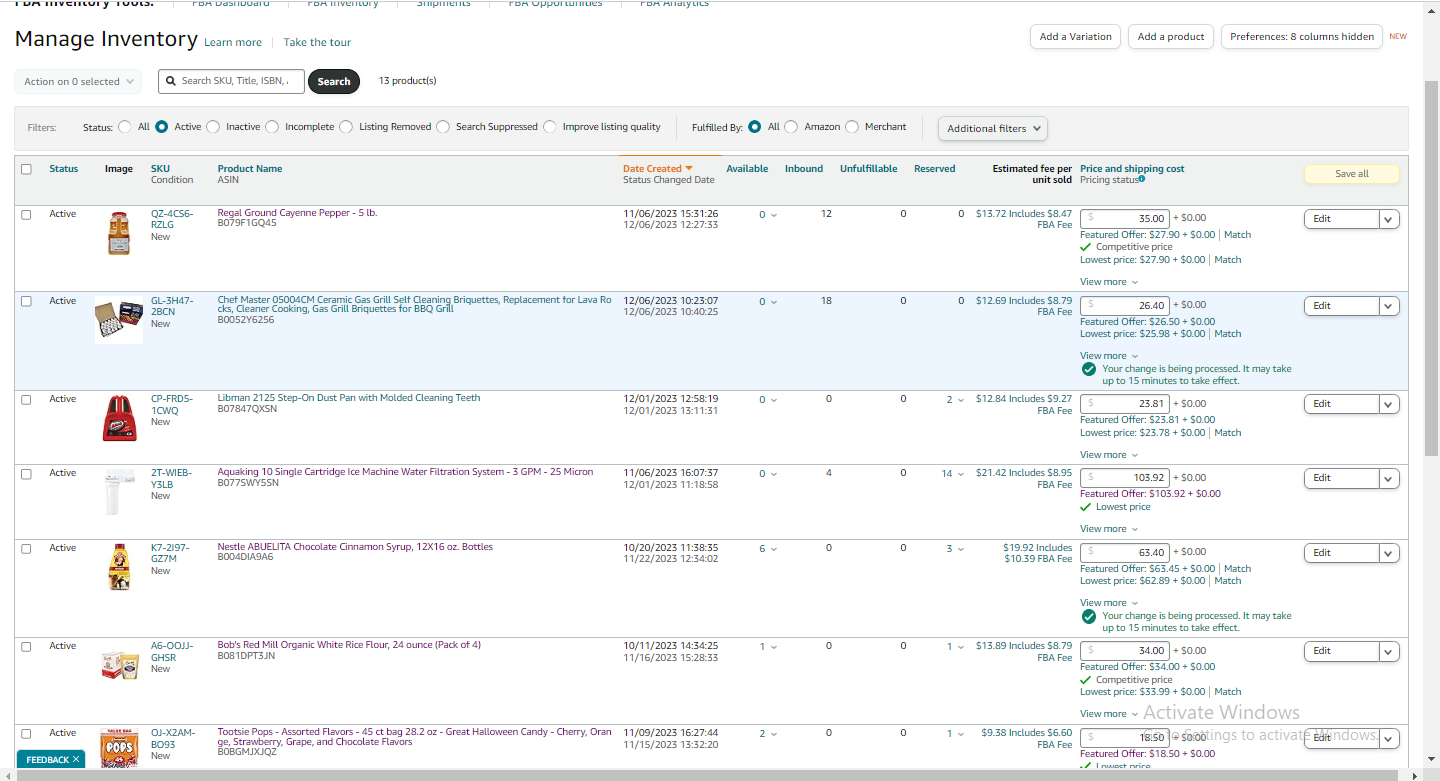
Task: Open the Nestle ABUELITA Chocolate Cinnamon Syrup link
Action: (355, 547)
